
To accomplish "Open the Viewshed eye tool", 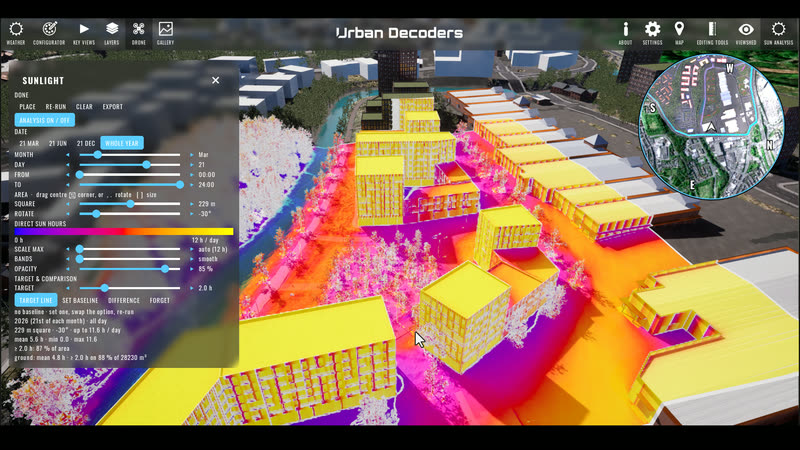I will [746, 33].
